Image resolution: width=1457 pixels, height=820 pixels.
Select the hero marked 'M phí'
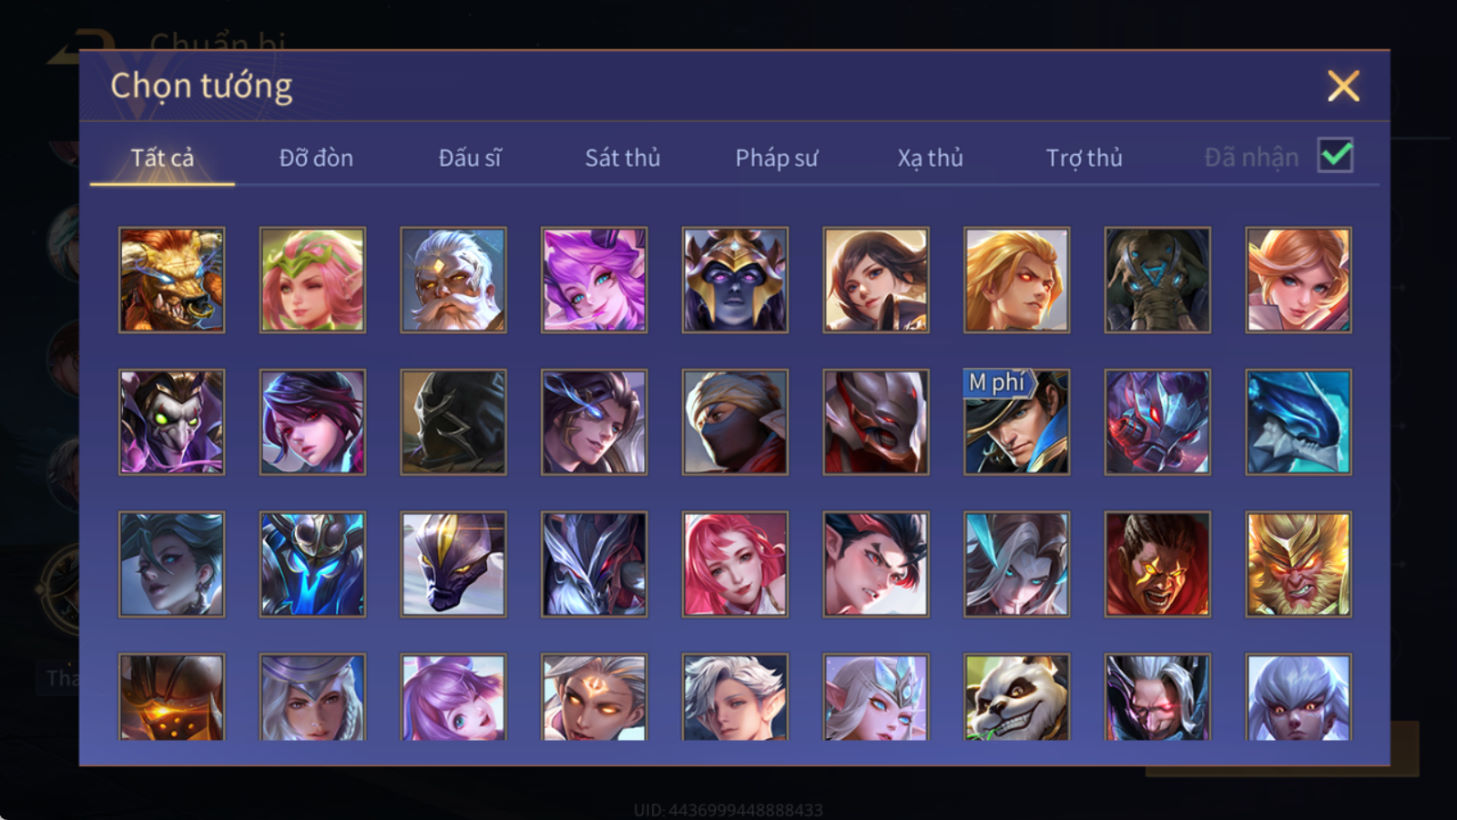(1016, 422)
